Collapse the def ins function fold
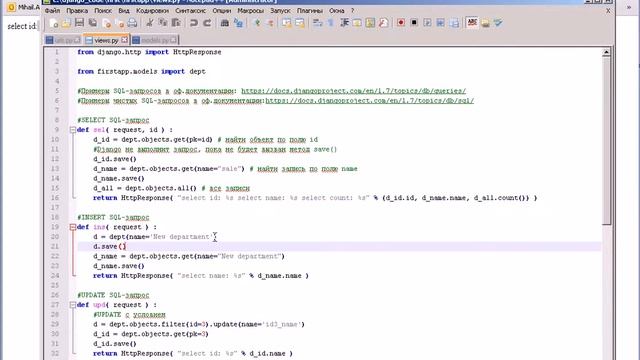The height and width of the screenshot is (360, 640). point(73,227)
